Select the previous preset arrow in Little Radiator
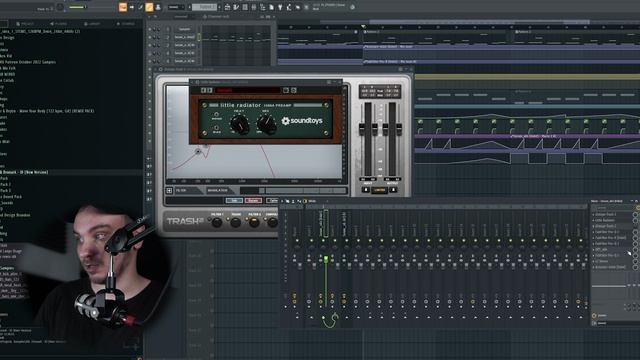This screenshot has width=640, height=360. [203, 90]
